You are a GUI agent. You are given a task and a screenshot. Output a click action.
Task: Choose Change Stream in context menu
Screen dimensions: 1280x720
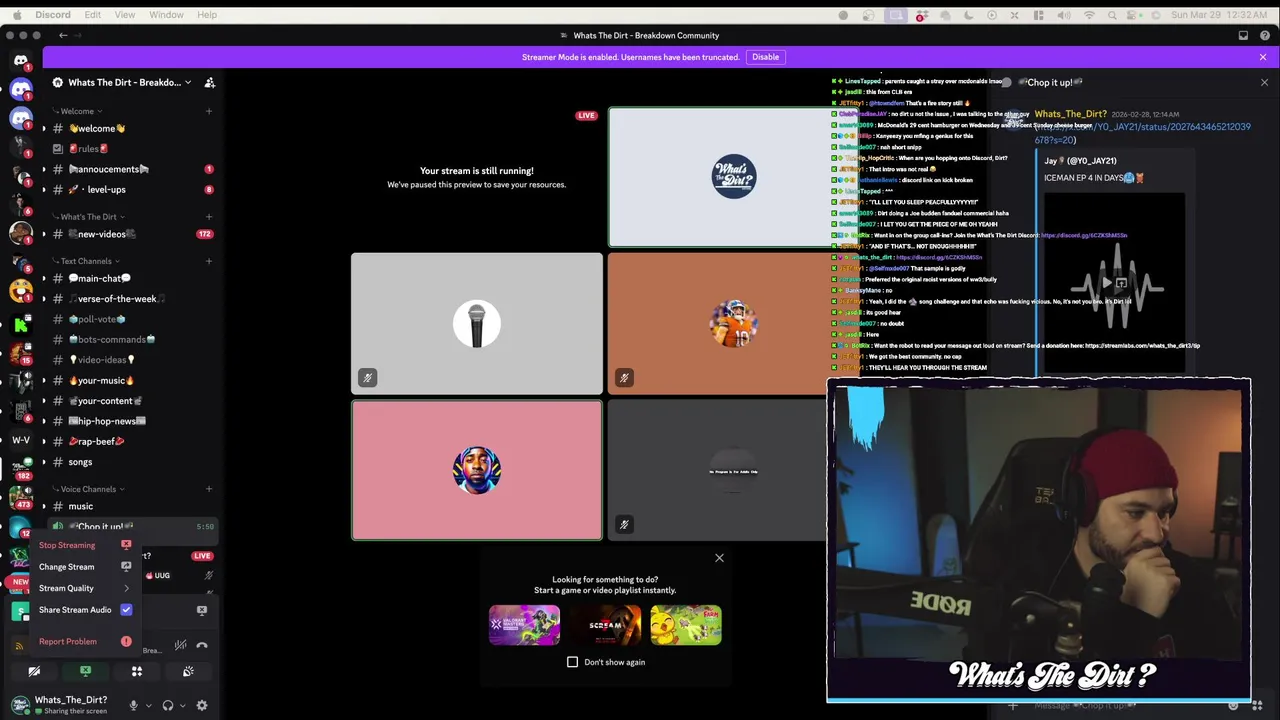[x=85, y=567]
